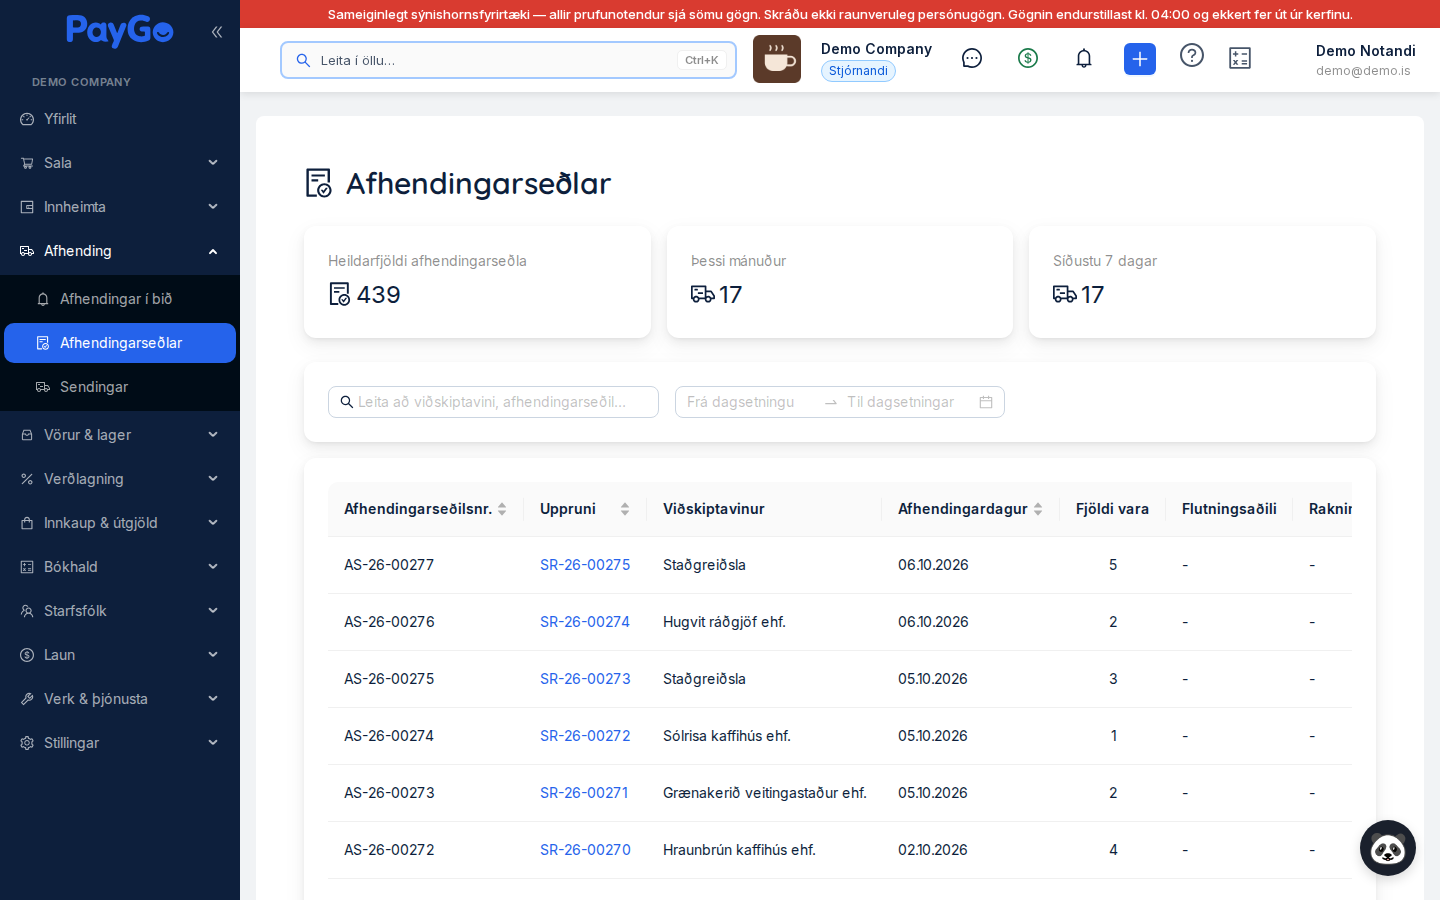The height and width of the screenshot is (900, 1440).
Task: Expand the Sala menu
Action: click(x=120, y=163)
